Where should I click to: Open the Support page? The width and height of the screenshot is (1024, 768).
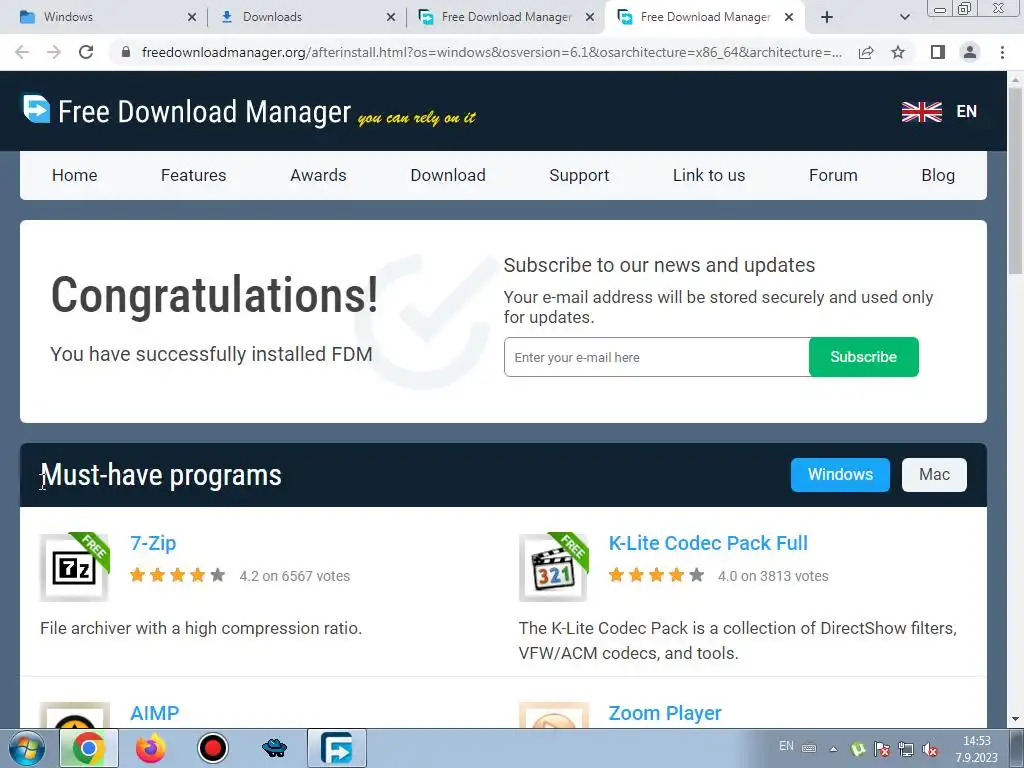pyautogui.click(x=579, y=175)
